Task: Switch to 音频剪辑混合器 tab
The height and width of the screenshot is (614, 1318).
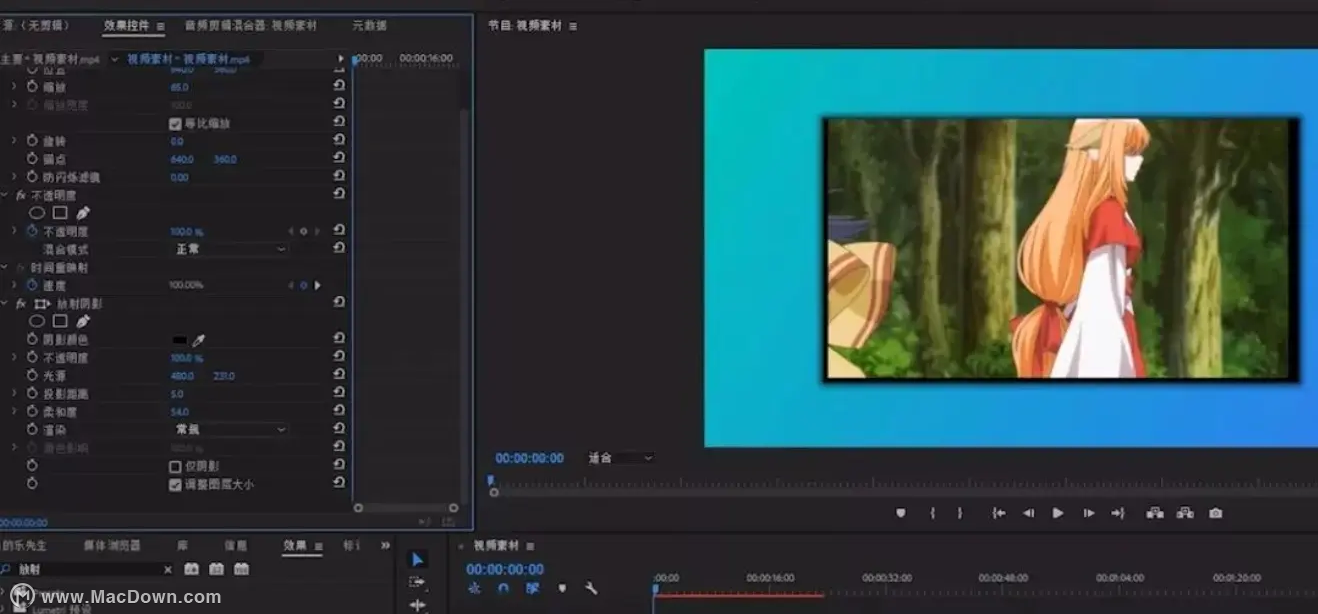Action: 250,25
